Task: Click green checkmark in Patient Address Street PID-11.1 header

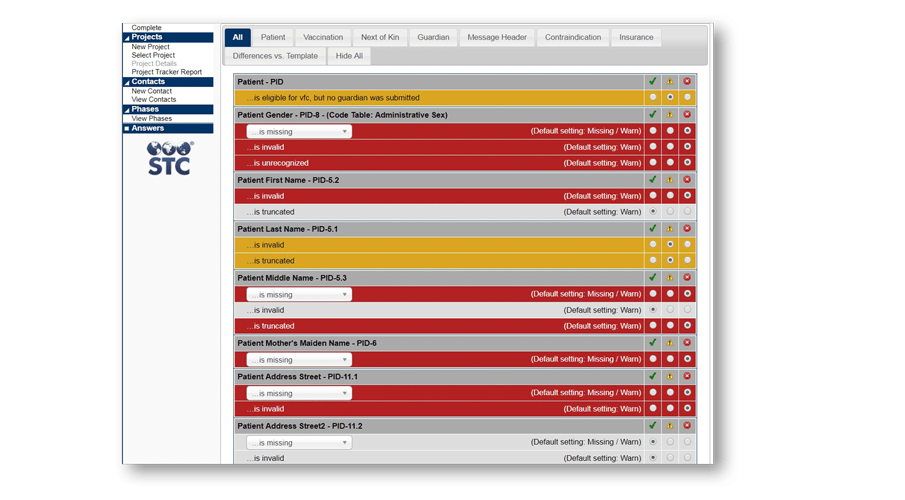Action: [653, 376]
